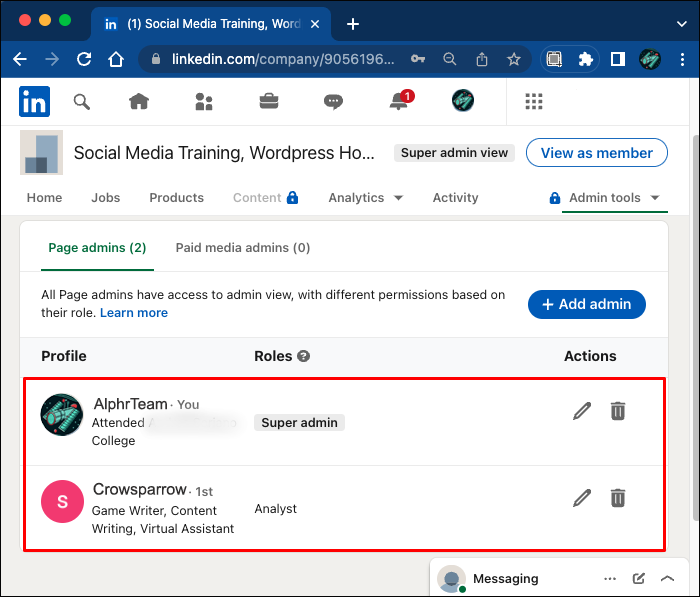Expand the Messaging panel chevron
This screenshot has width=700, height=597.
[x=668, y=579]
